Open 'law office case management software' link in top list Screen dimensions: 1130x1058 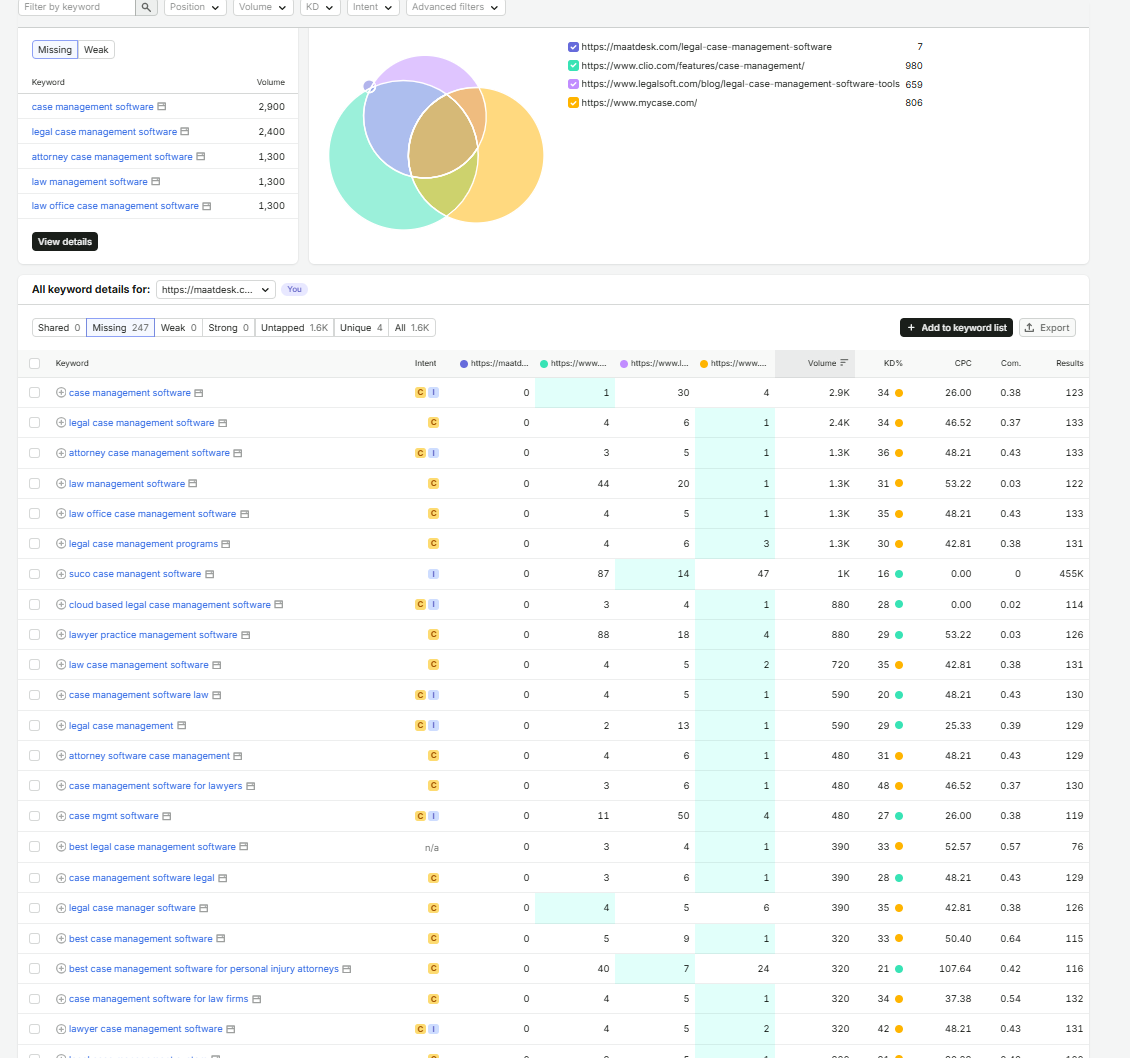click(x=115, y=206)
